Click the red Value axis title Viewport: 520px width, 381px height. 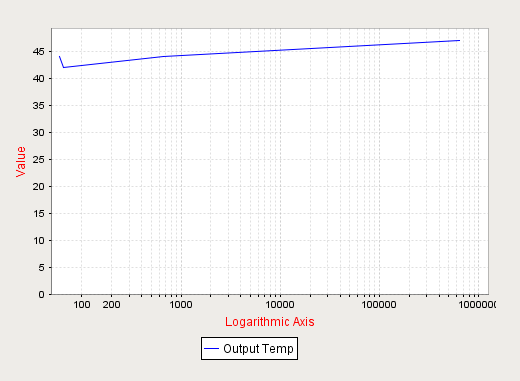pos(21,162)
